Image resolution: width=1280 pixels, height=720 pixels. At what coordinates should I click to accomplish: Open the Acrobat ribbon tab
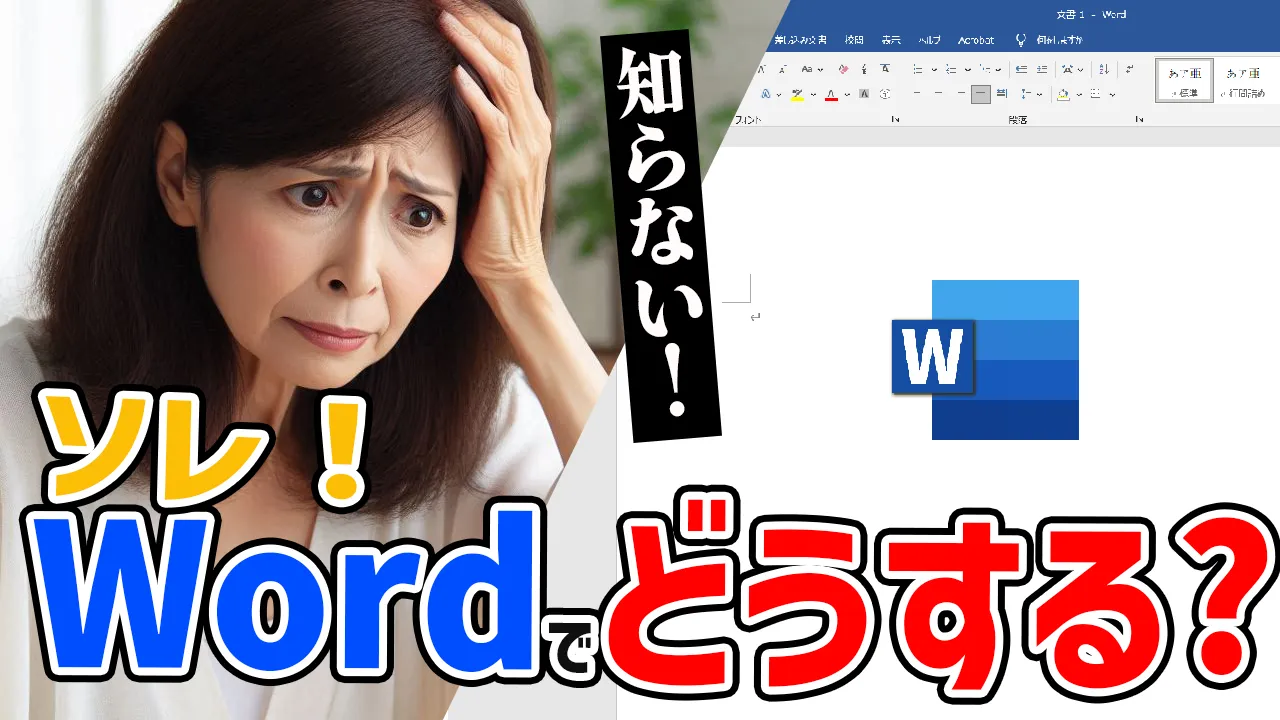tap(976, 40)
